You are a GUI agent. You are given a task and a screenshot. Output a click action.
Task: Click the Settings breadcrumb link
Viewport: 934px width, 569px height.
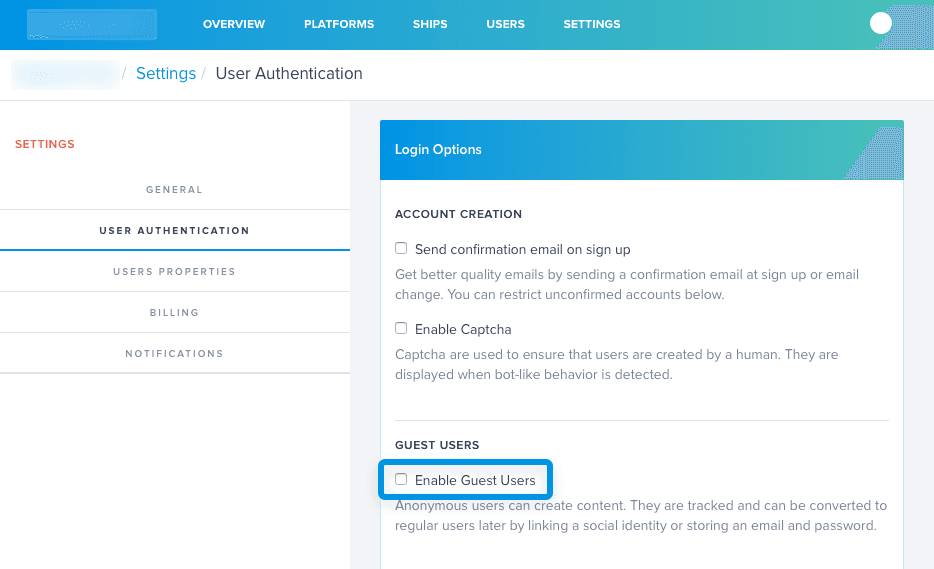coord(166,74)
